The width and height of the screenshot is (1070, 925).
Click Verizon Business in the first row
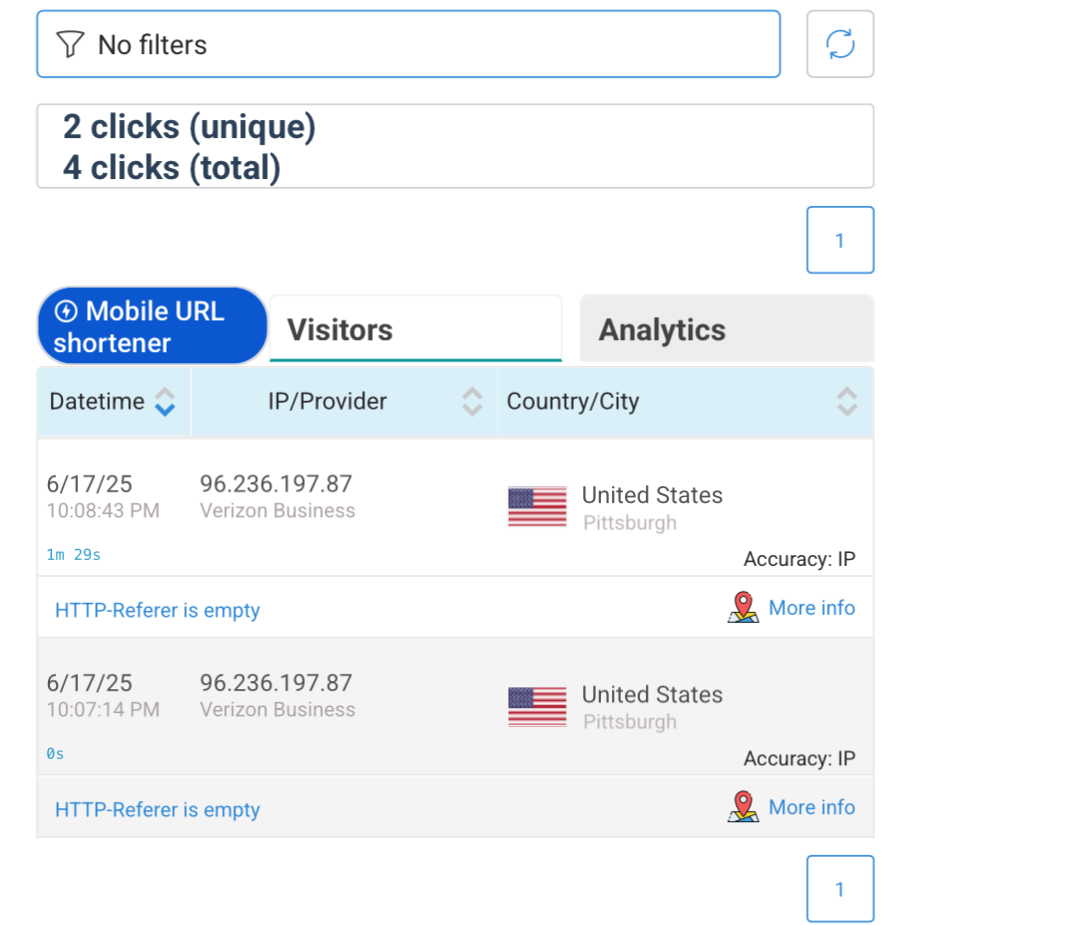pos(277,510)
